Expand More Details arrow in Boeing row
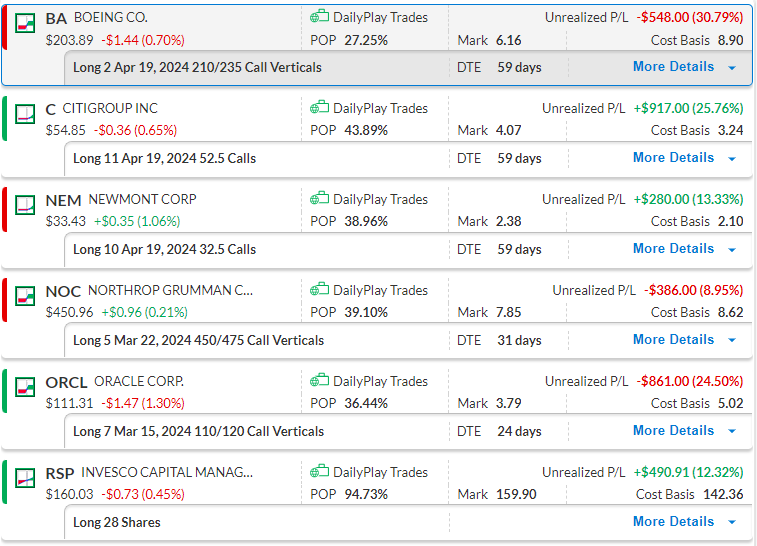 click(x=732, y=68)
